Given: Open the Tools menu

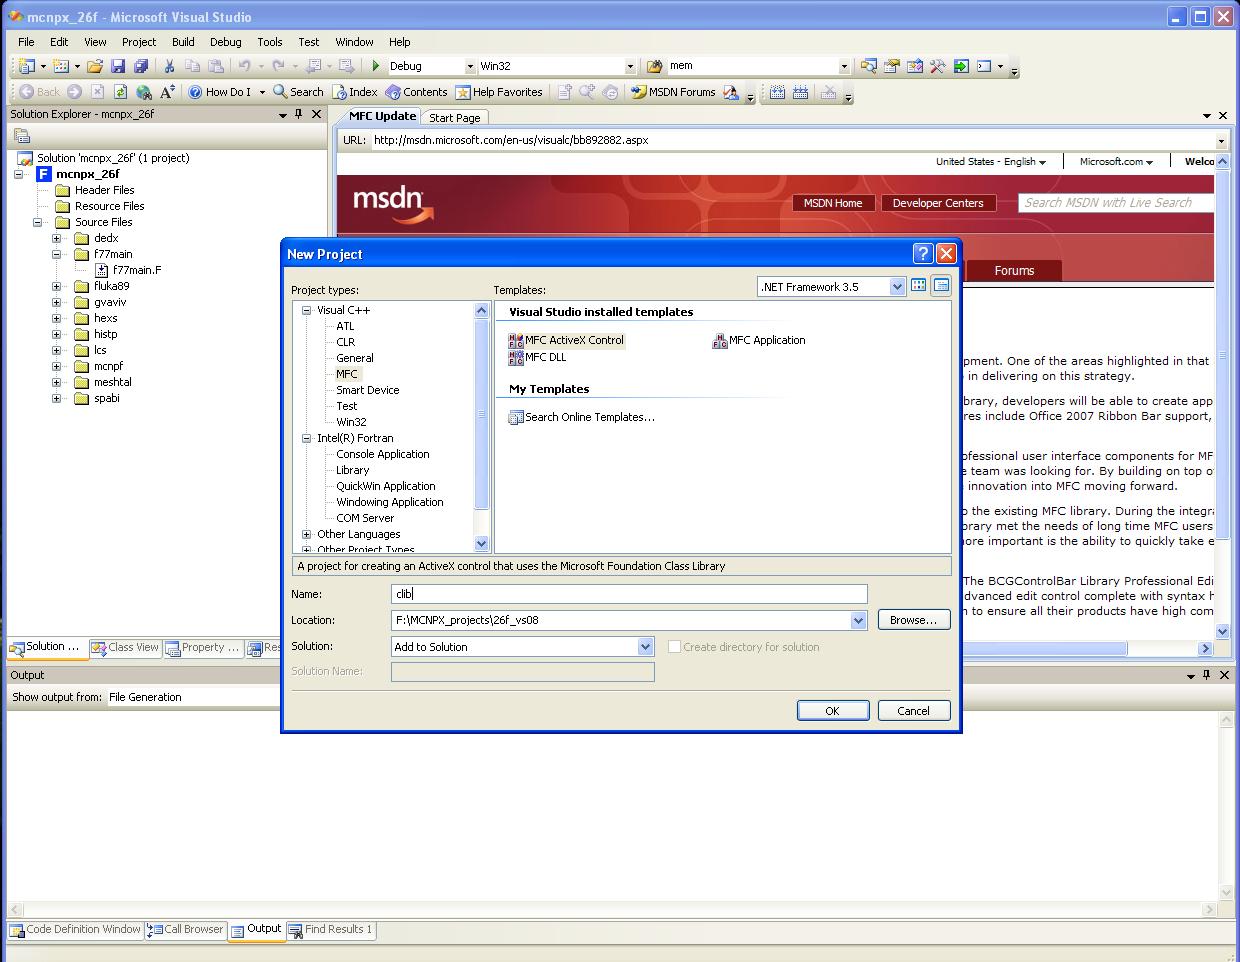Looking at the screenshot, I should [270, 42].
